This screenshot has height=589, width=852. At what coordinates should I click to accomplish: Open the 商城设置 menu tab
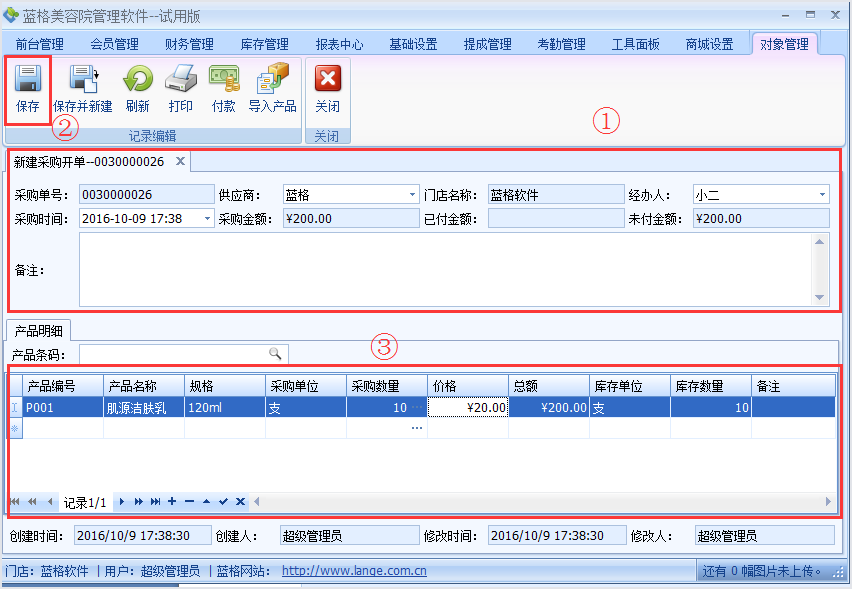coord(709,44)
